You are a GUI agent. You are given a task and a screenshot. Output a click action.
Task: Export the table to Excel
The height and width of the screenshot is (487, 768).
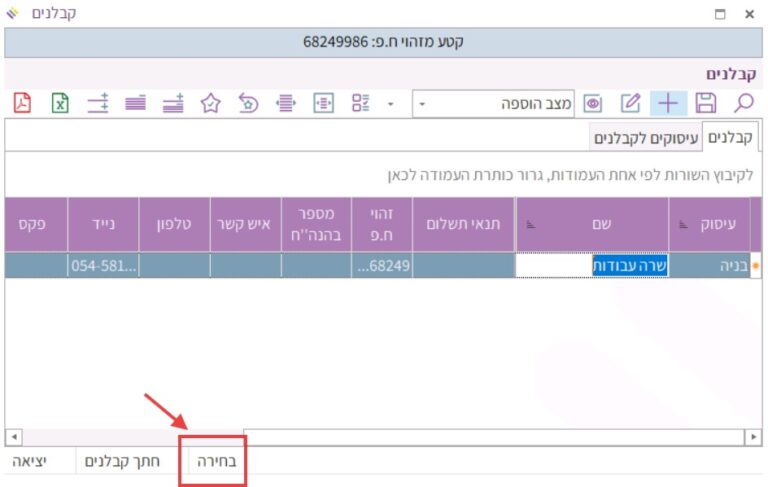(60, 103)
